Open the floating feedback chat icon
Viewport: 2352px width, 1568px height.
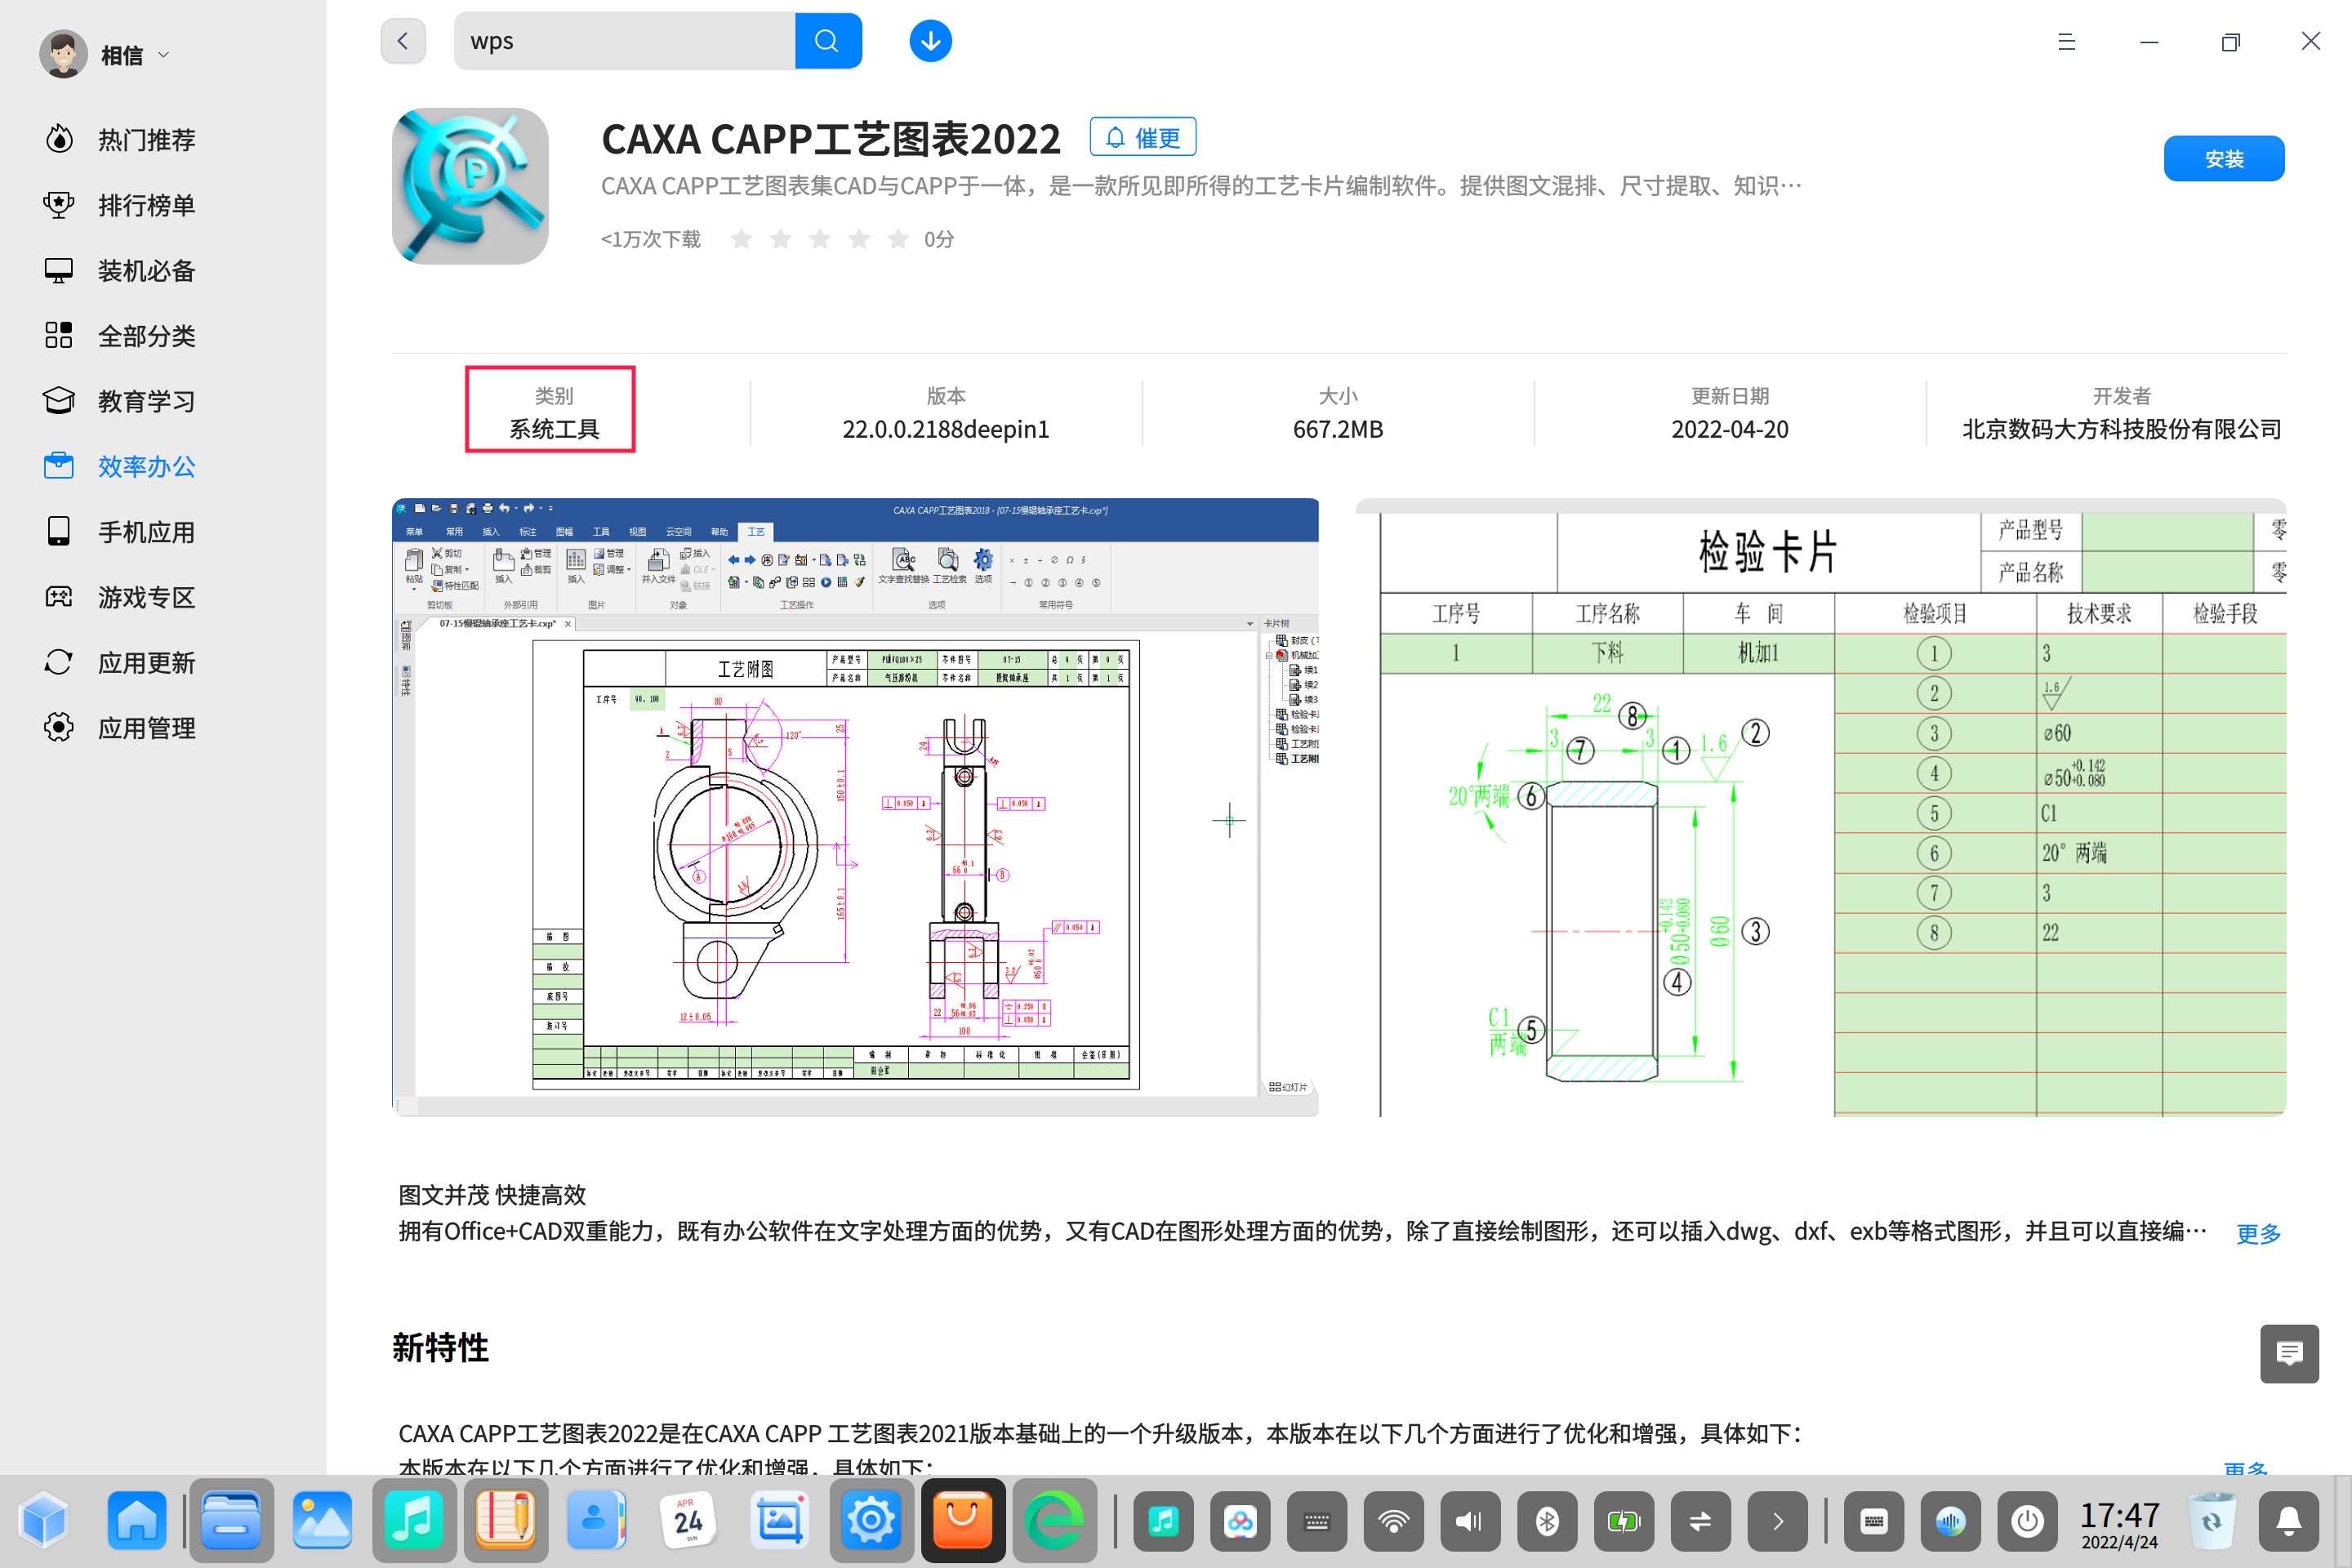(2290, 1353)
